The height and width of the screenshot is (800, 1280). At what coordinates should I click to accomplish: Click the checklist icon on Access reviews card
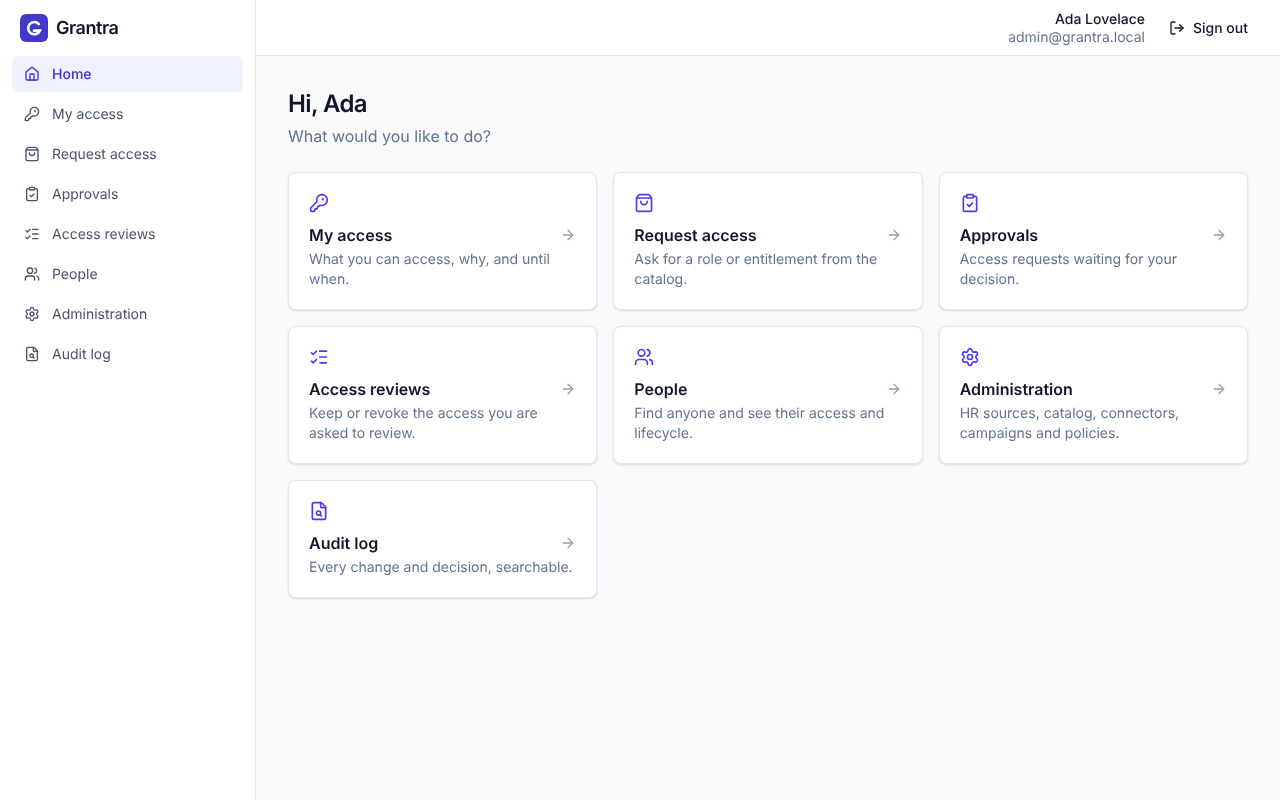coord(319,357)
